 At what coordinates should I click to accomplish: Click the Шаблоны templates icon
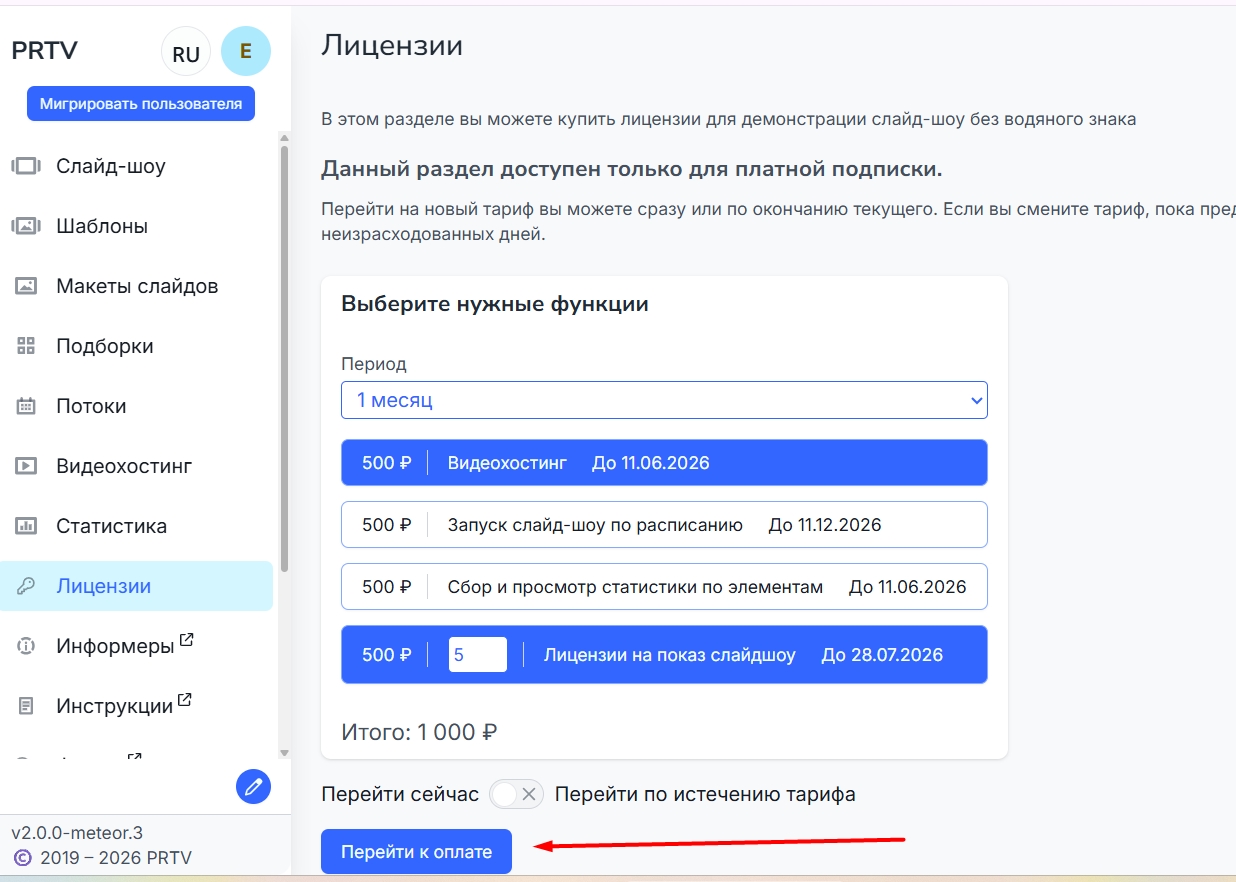click(26, 226)
